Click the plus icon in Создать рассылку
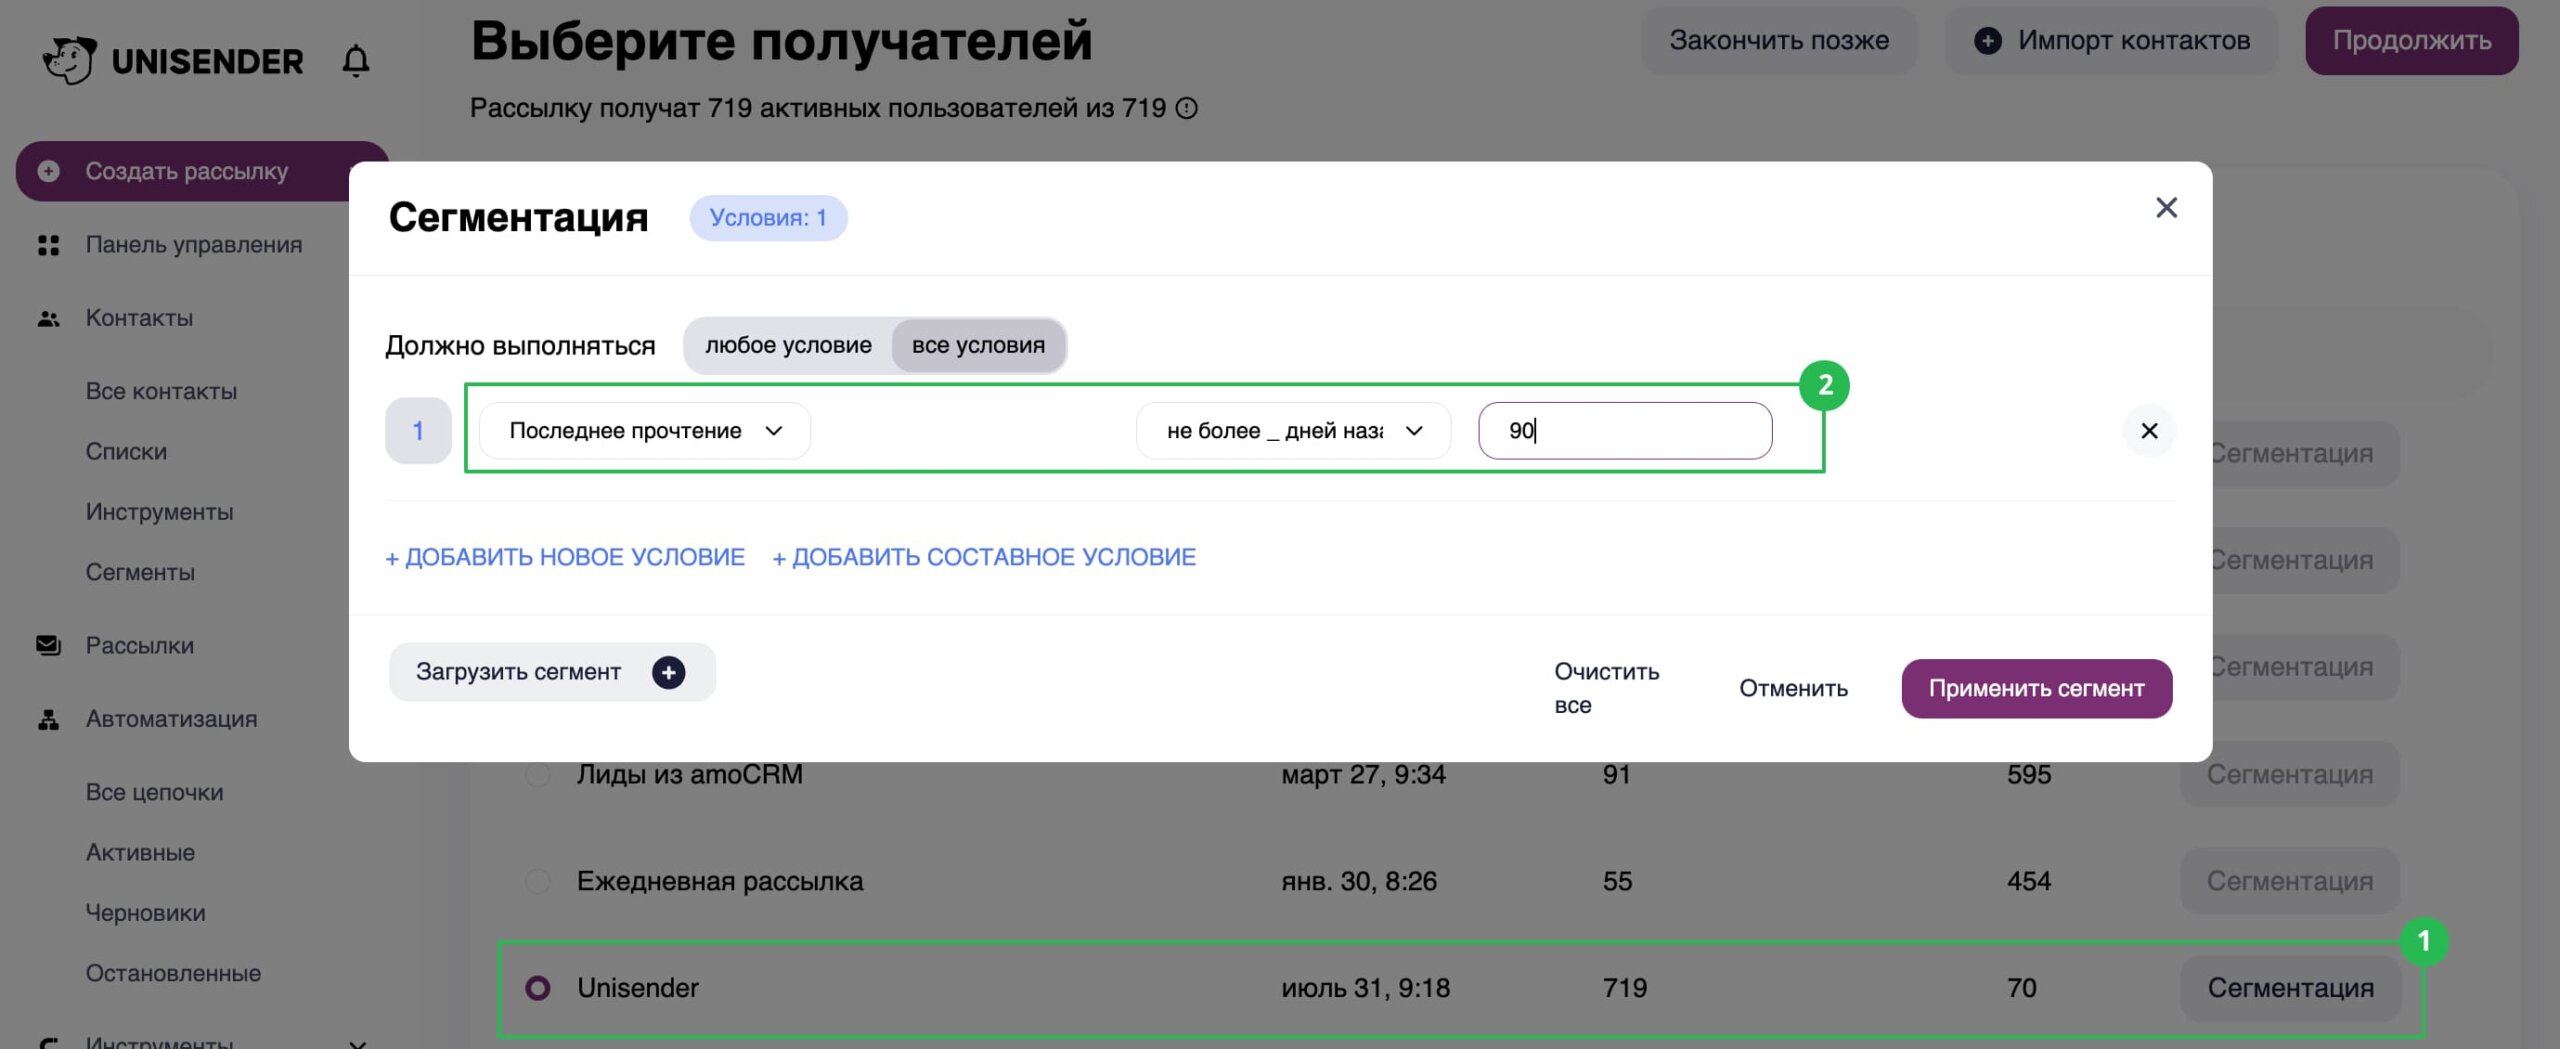 click(x=48, y=171)
